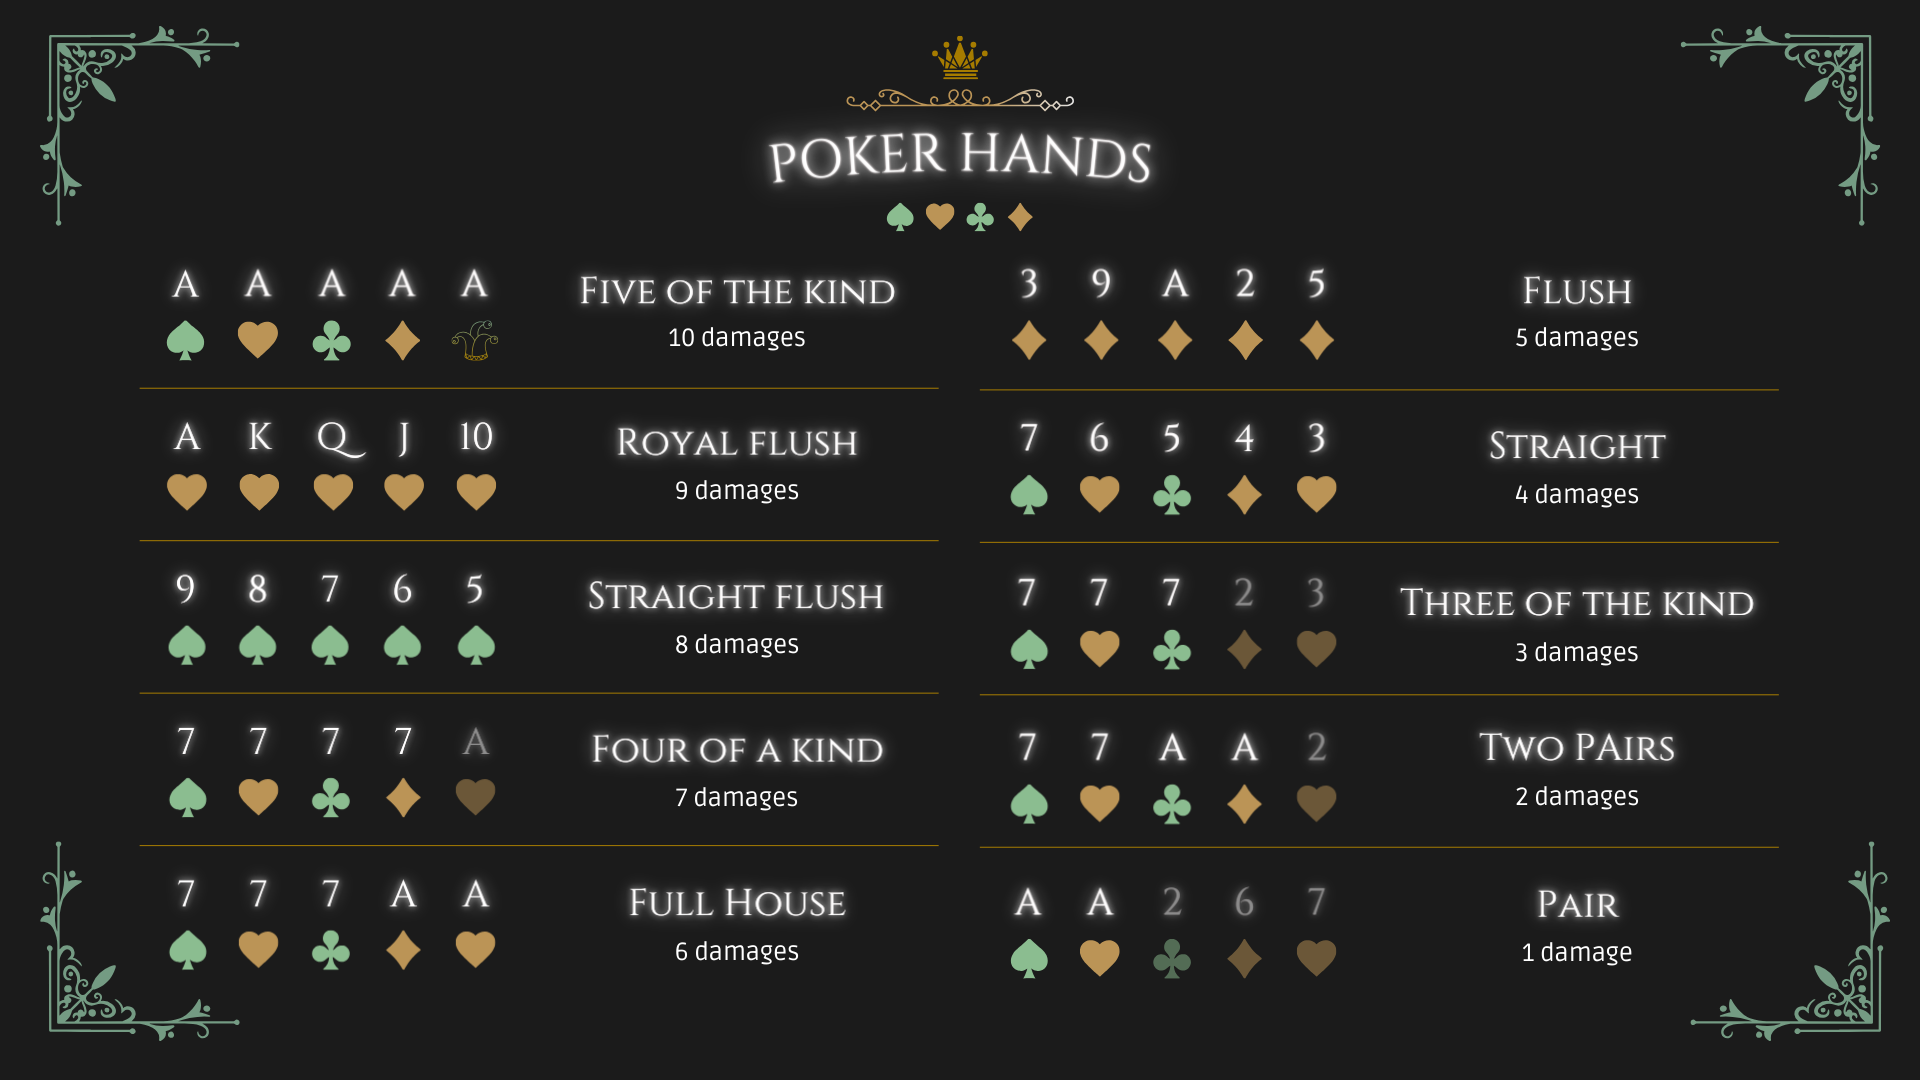Screen dimensions: 1920x1080
Task: Click the dimmed club under the 2 in Pair row
Action: pos(1172,958)
